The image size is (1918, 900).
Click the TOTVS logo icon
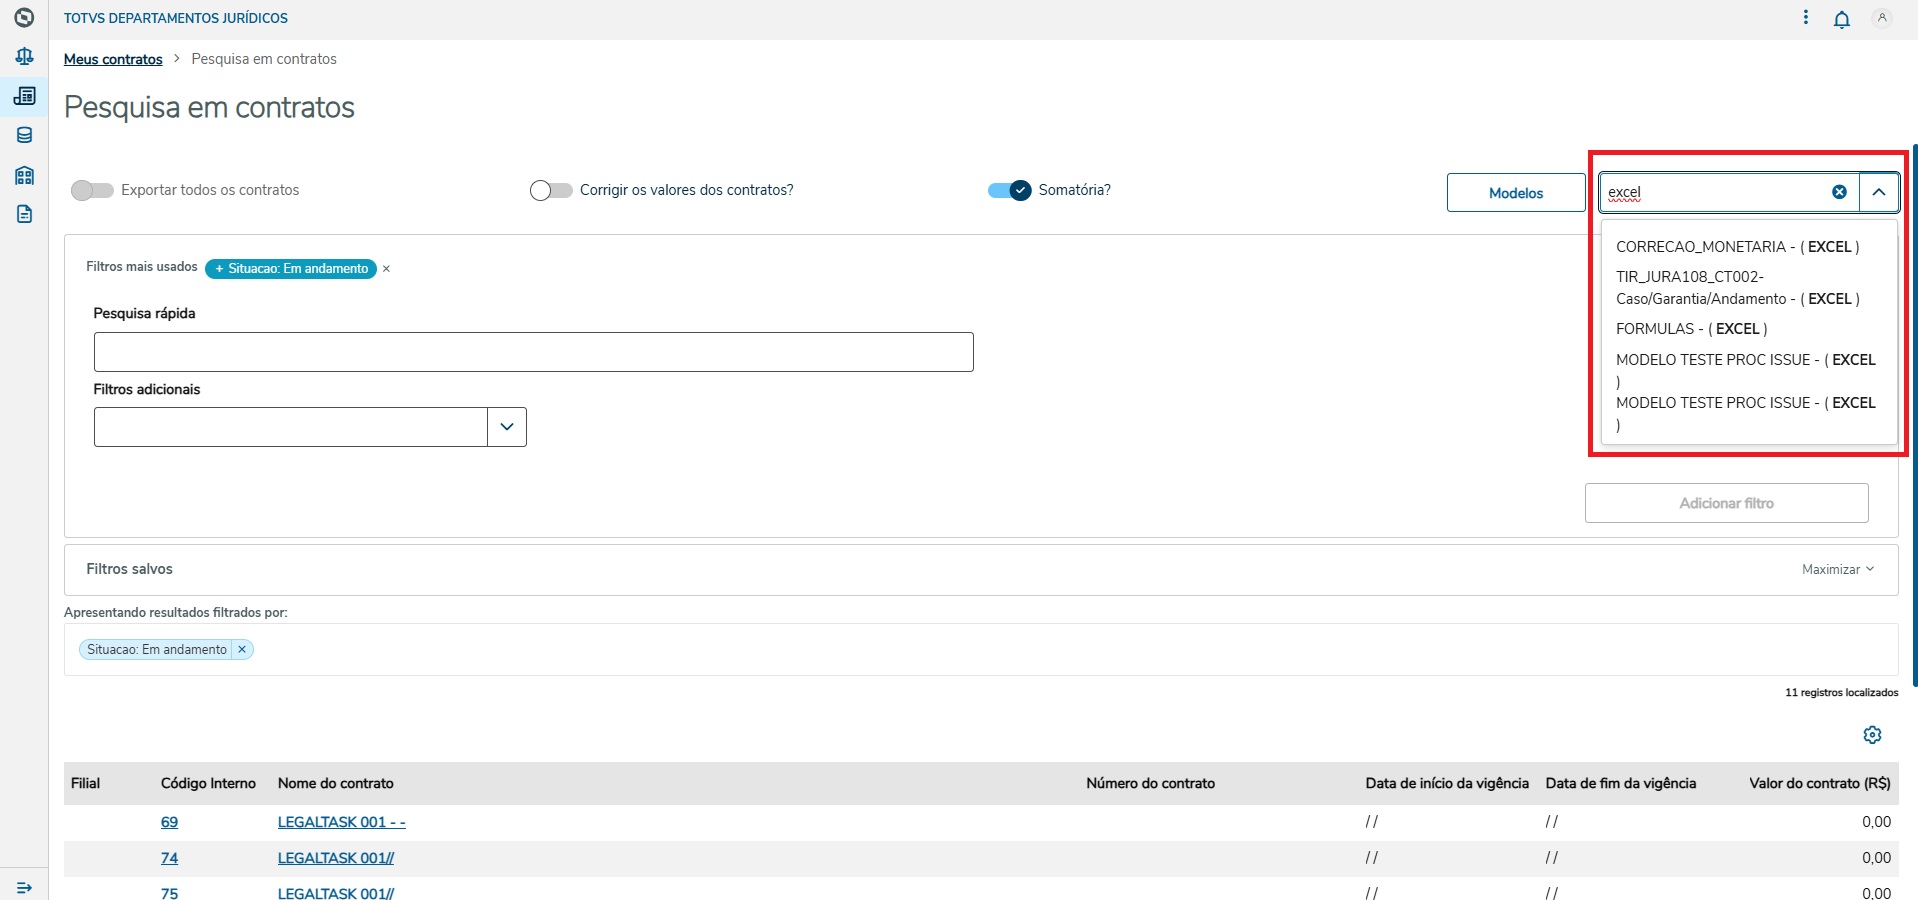click(x=24, y=18)
